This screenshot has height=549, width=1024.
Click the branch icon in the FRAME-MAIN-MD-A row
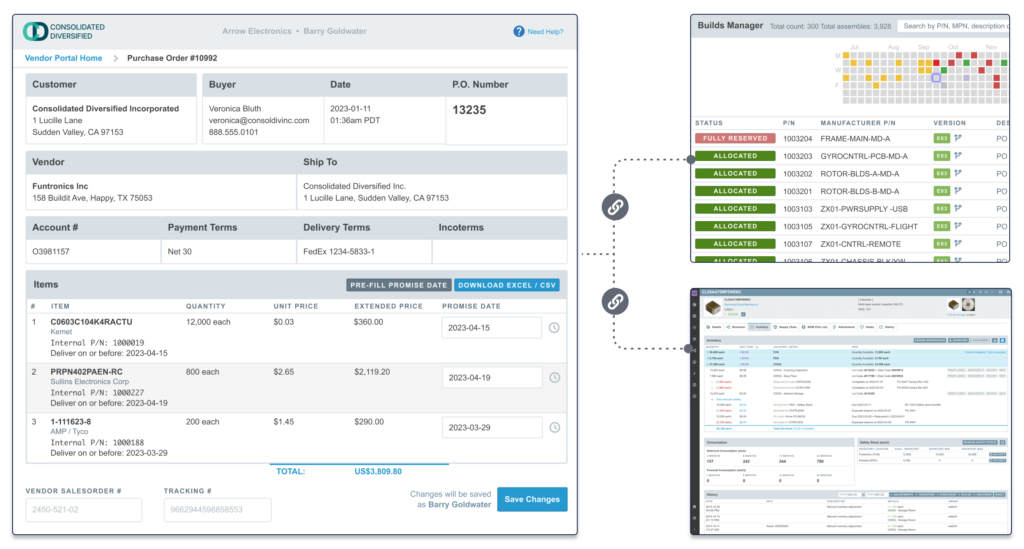click(958, 138)
